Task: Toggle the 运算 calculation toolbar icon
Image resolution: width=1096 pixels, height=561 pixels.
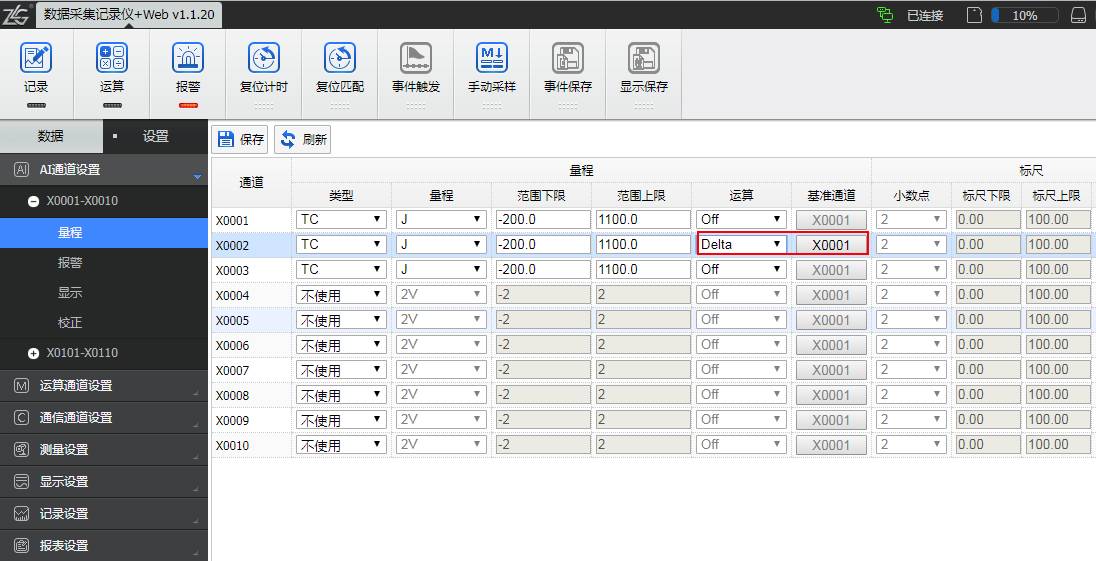Action: 112,60
